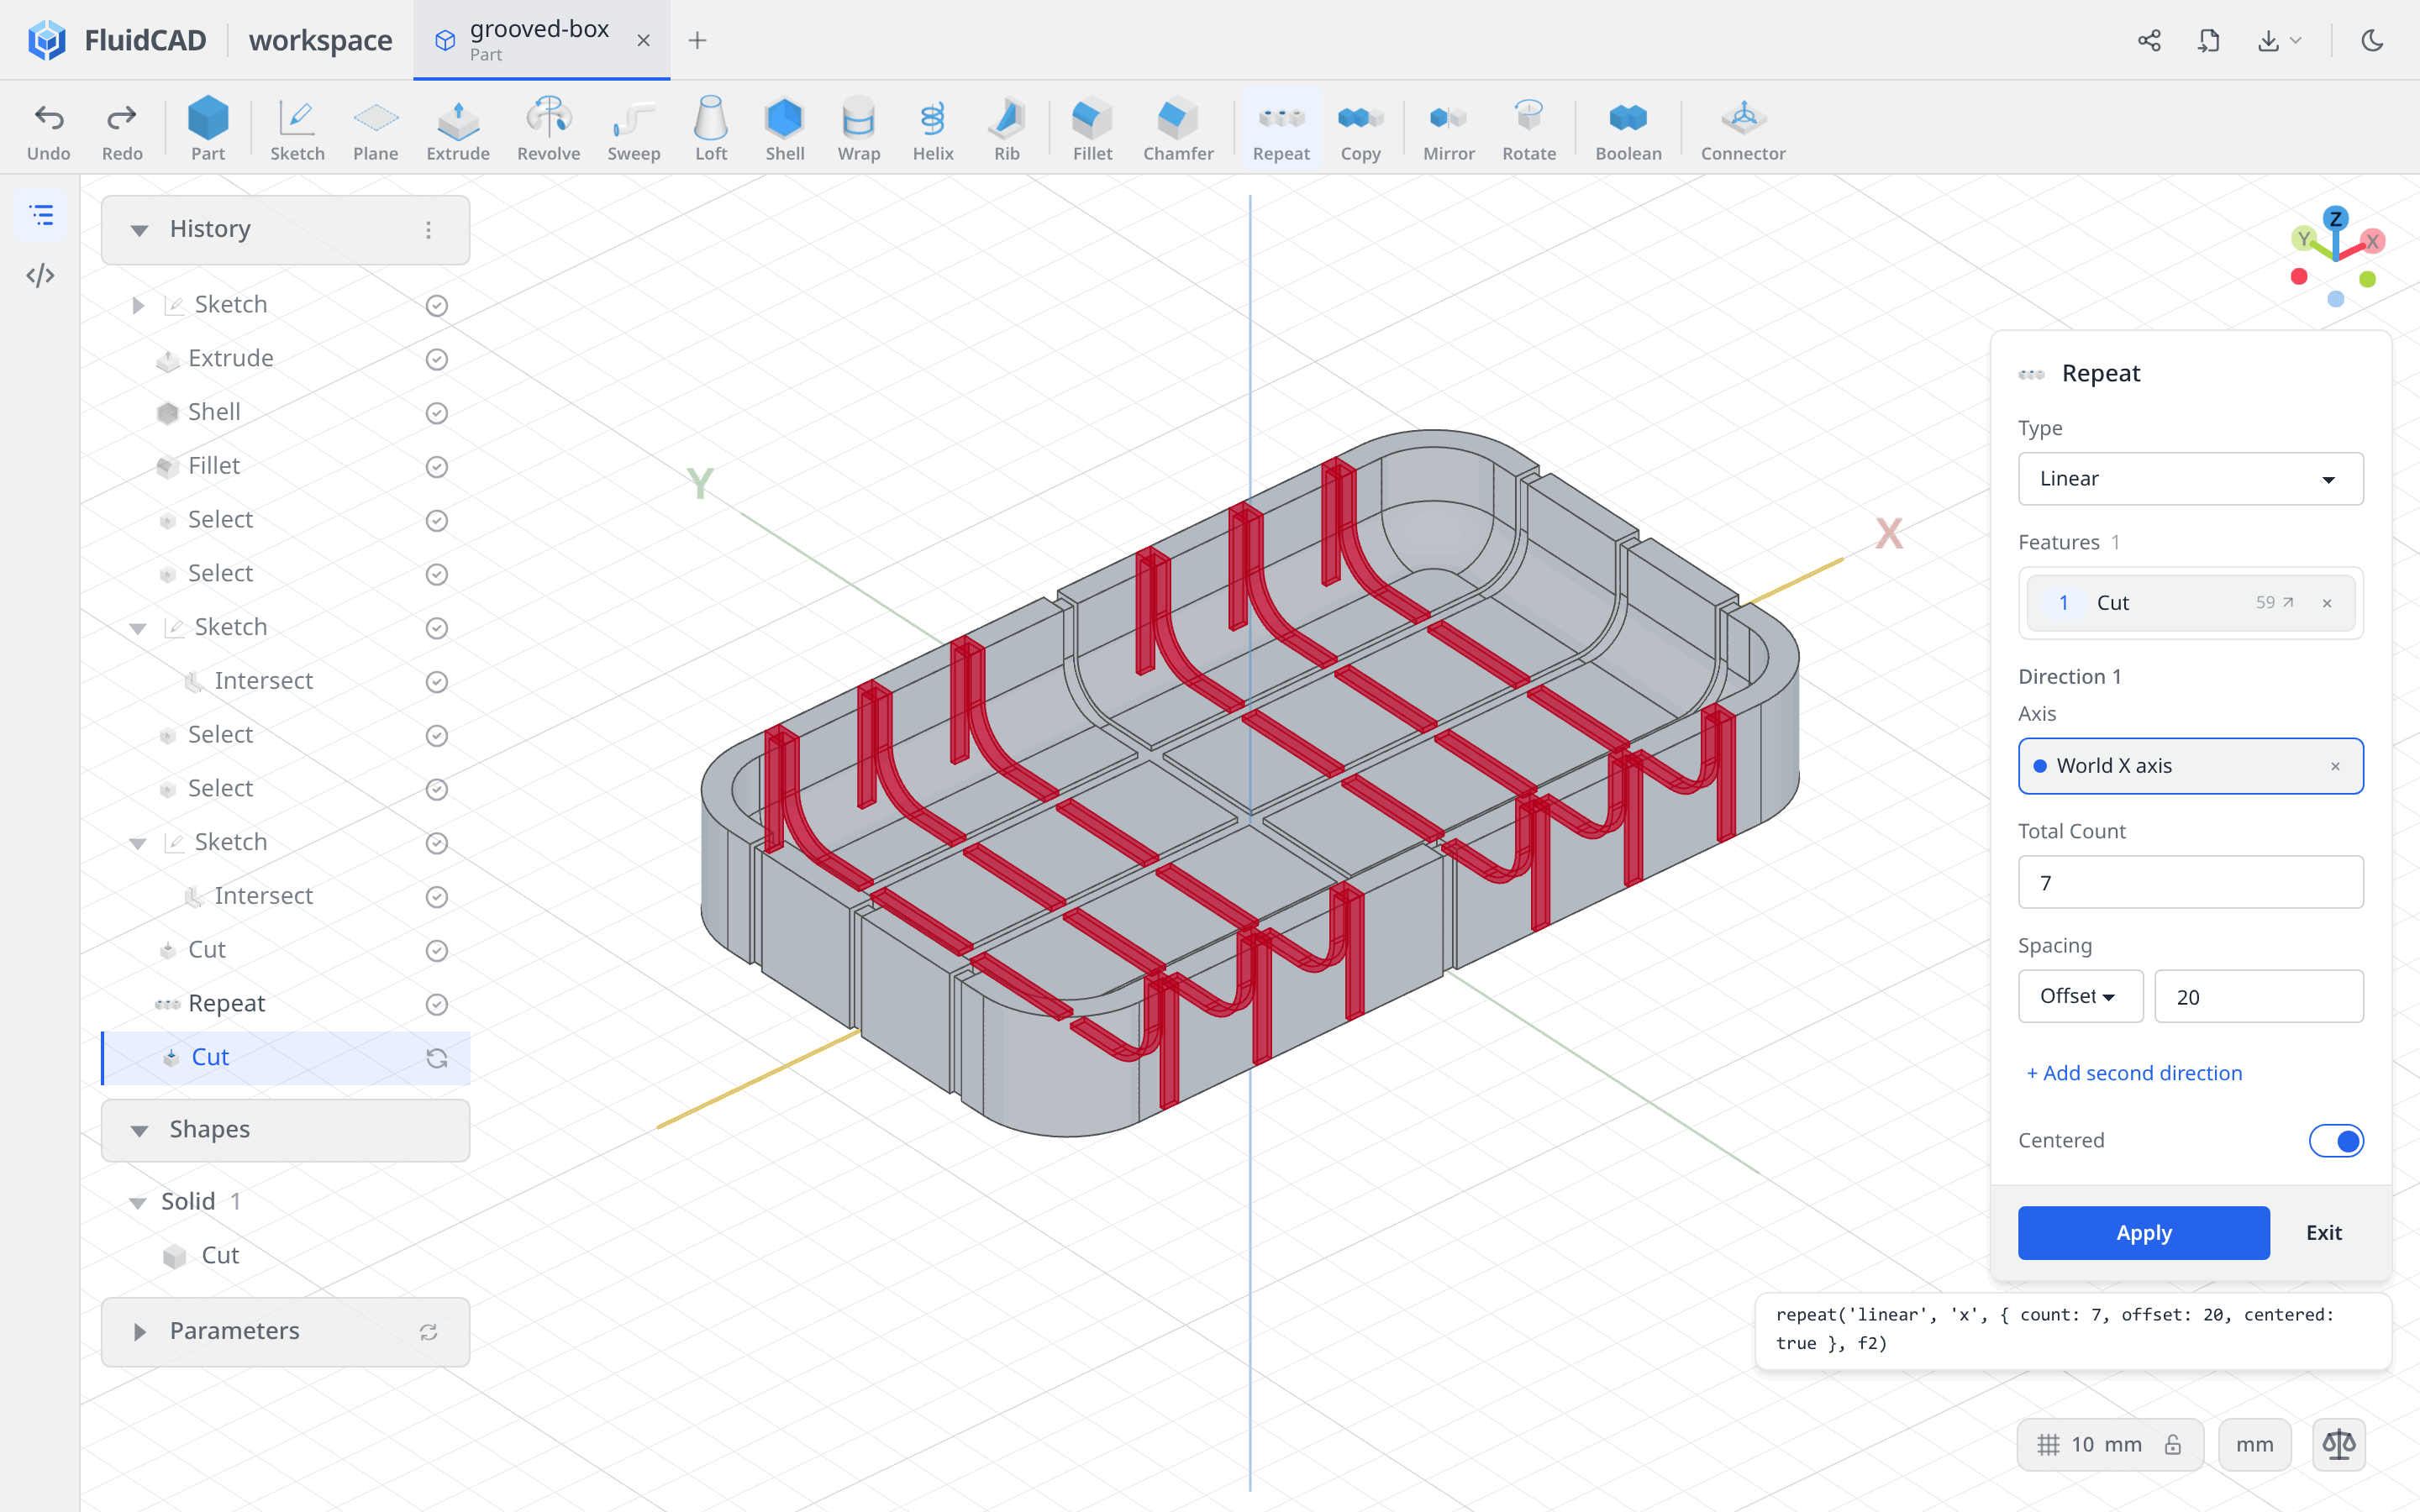2420x1512 pixels.
Task: Select the highlighted Cut history item
Action: pos(286,1057)
